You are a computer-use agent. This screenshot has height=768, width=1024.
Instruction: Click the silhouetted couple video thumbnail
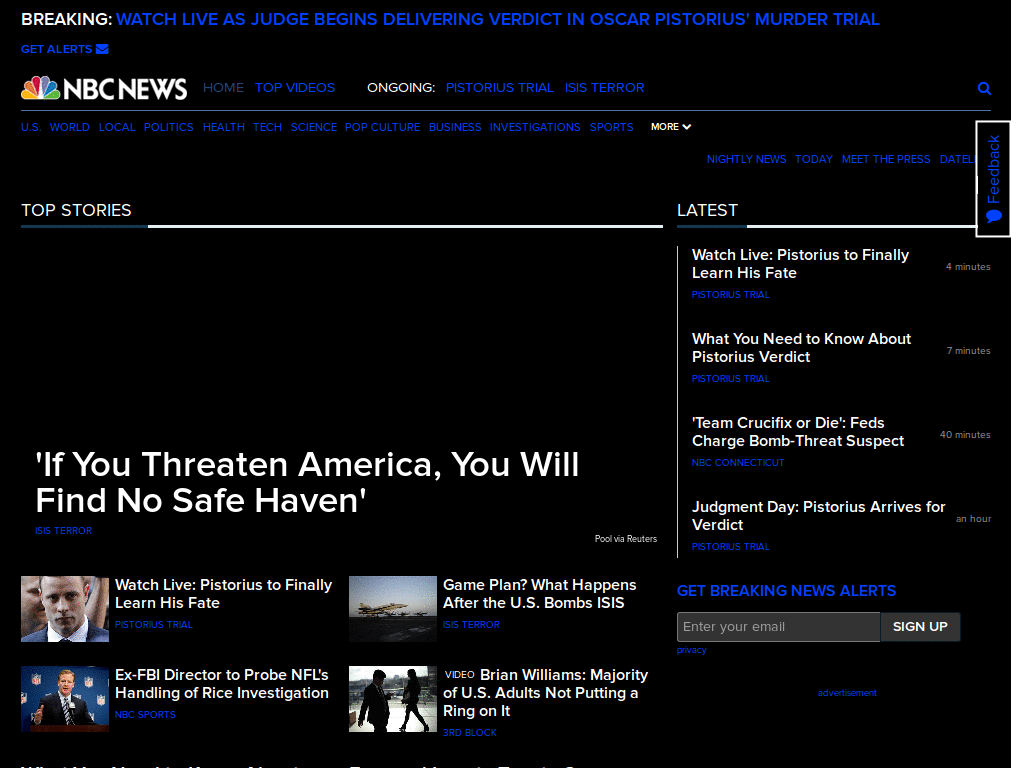(392, 699)
